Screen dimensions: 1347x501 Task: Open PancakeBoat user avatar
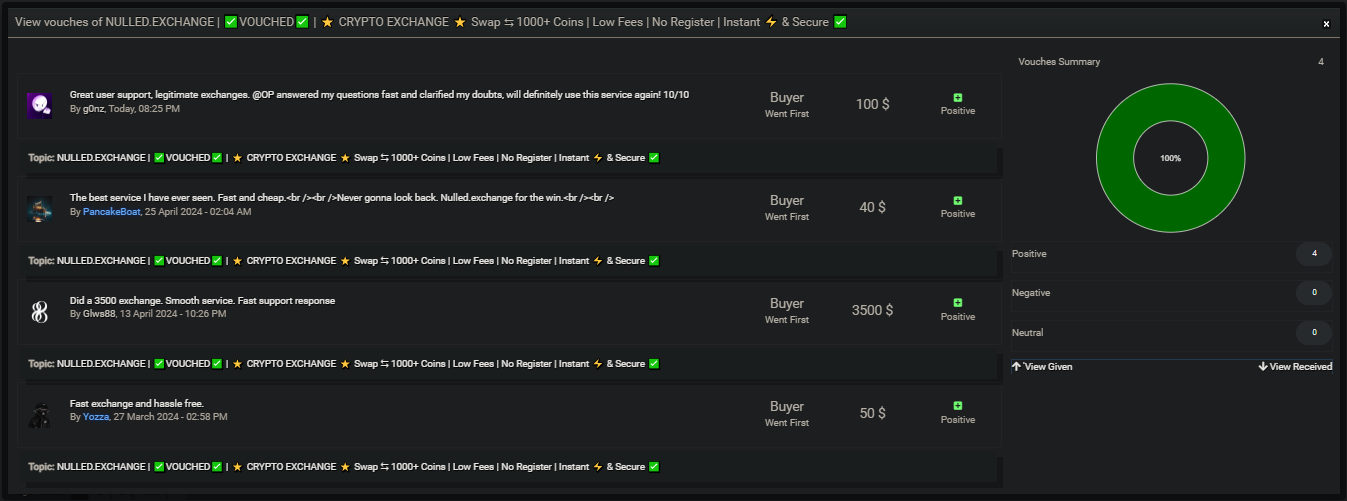tap(39, 209)
